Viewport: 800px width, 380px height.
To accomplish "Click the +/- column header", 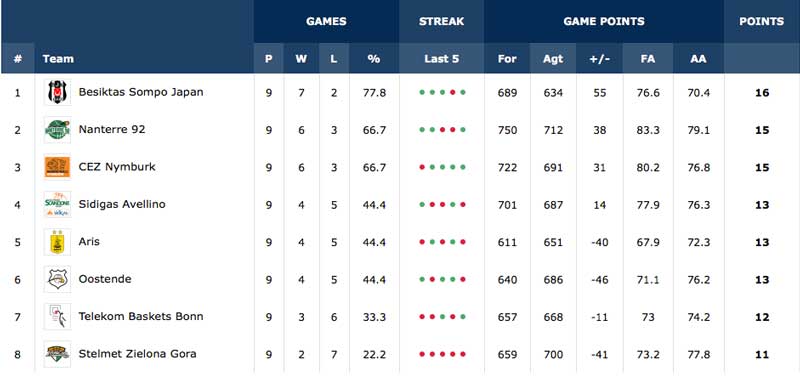I will click(599, 59).
